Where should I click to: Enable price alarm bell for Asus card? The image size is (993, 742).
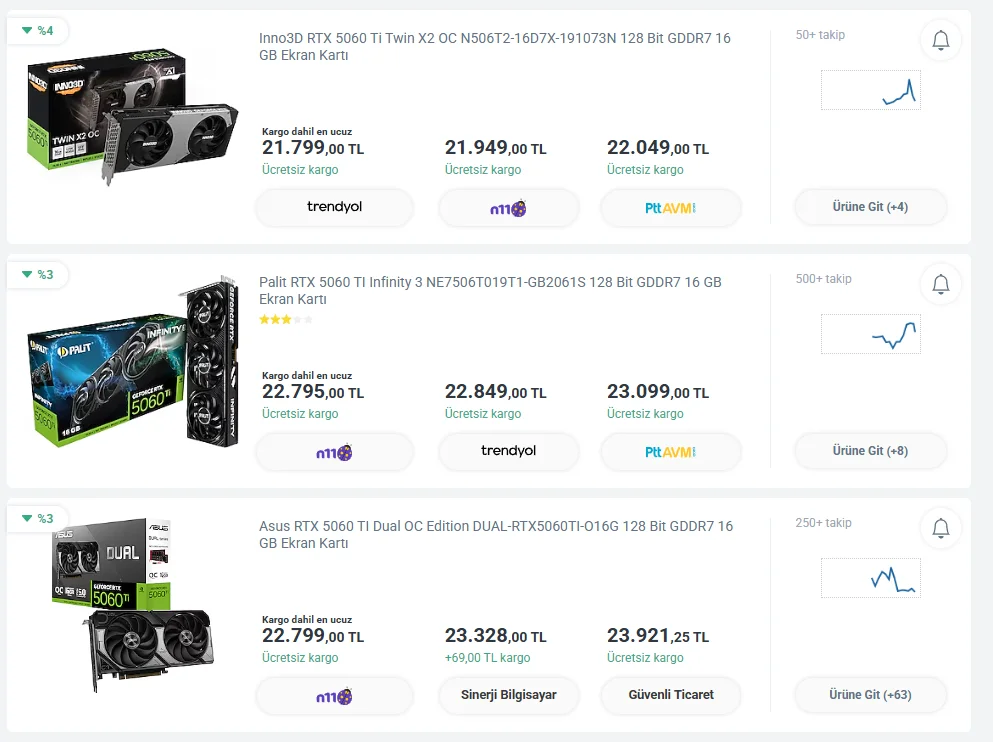(940, 528)
